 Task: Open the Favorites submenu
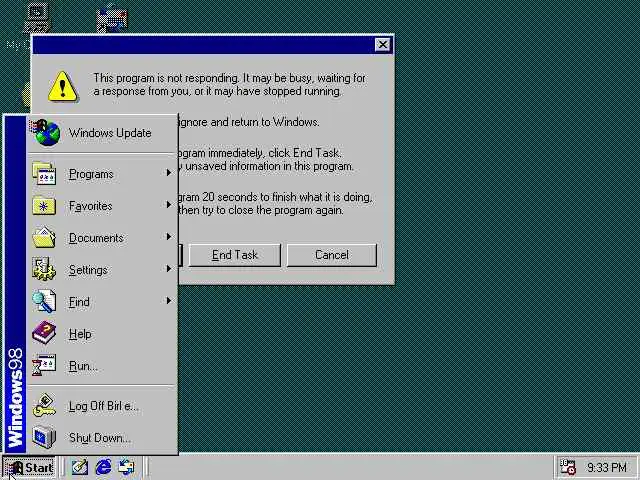pos(102,206)
